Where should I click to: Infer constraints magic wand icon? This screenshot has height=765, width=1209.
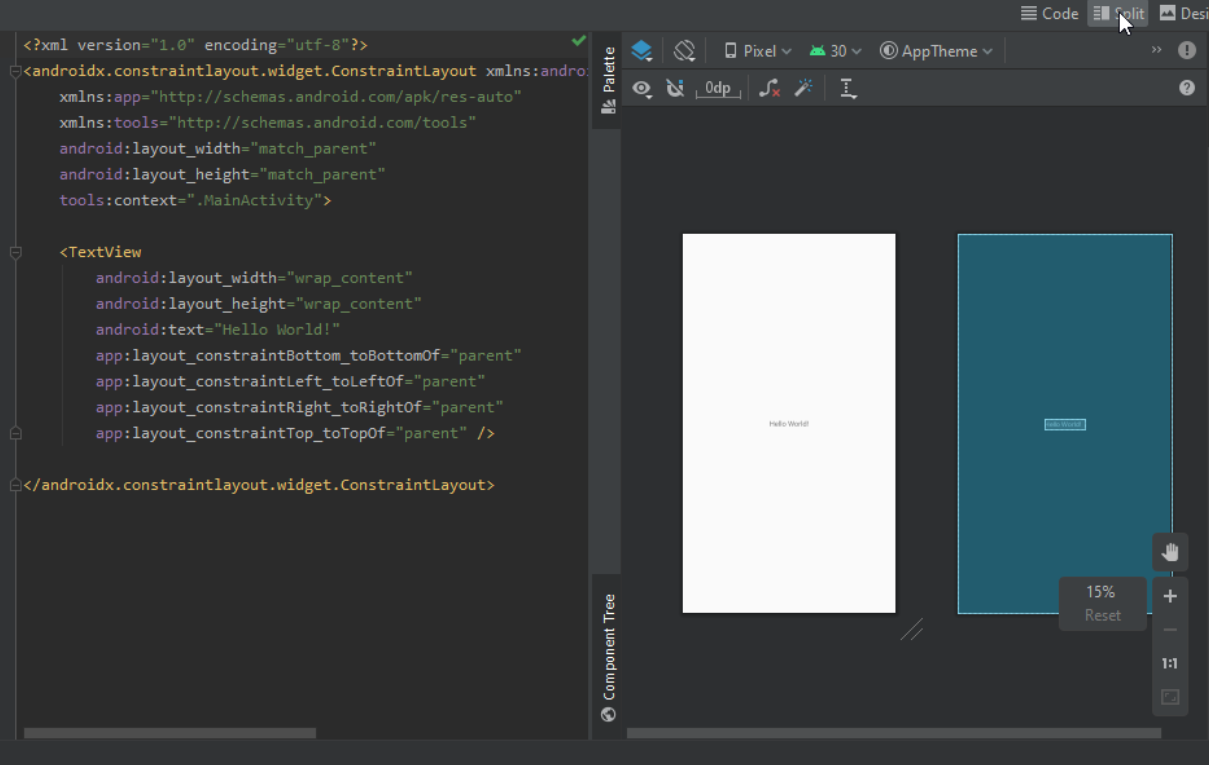click(803, 89)
